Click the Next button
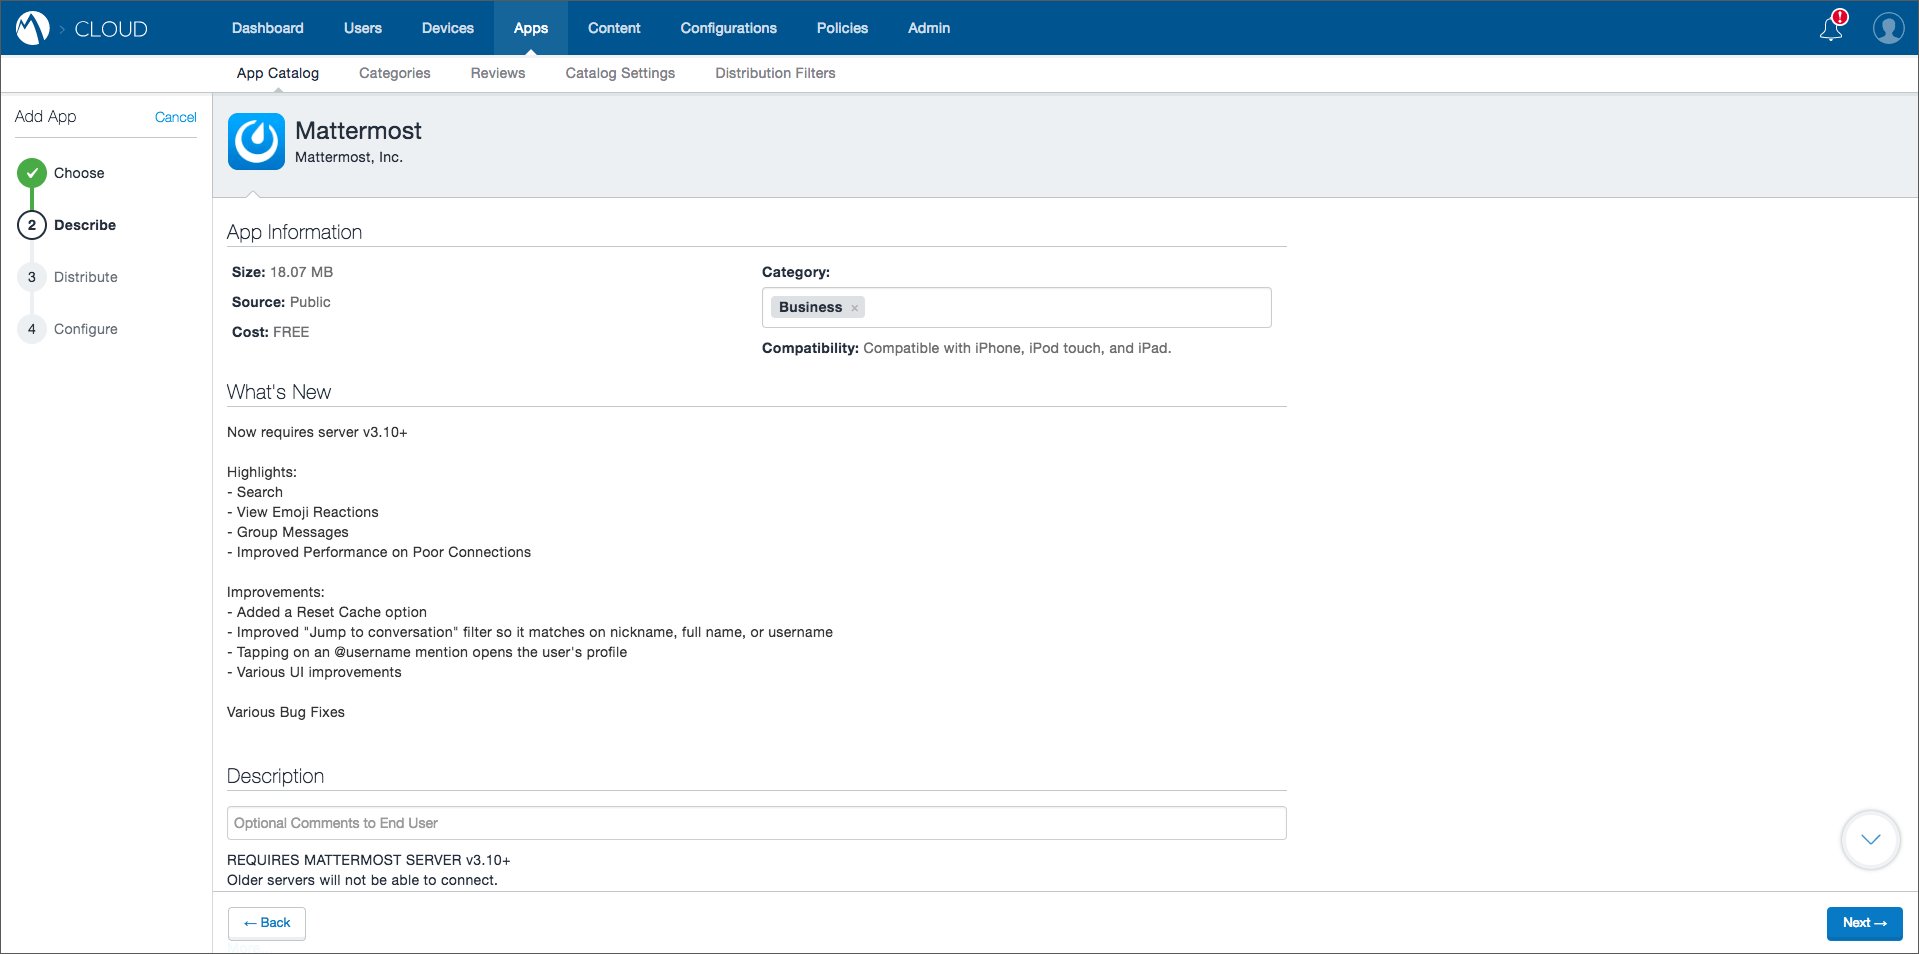This screenshot has width=1919, height=954. pos(1865,923)
